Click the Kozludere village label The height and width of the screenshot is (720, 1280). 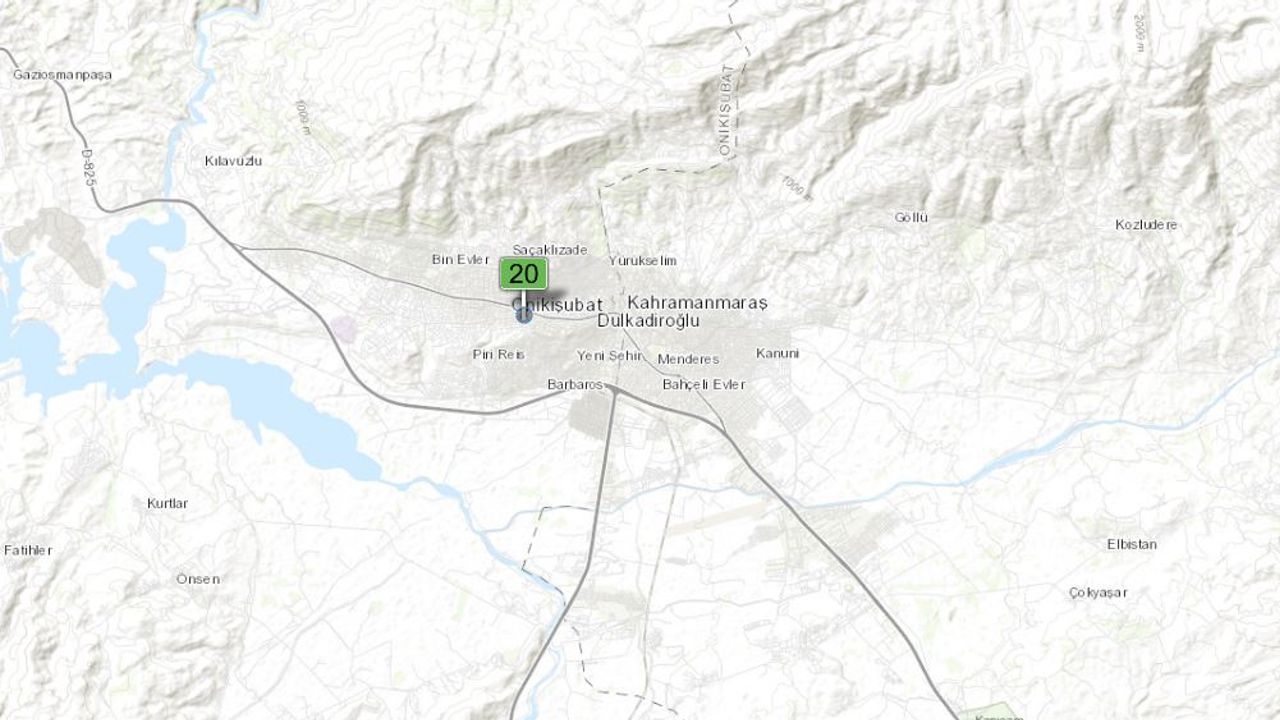[x=1146, y=224]
